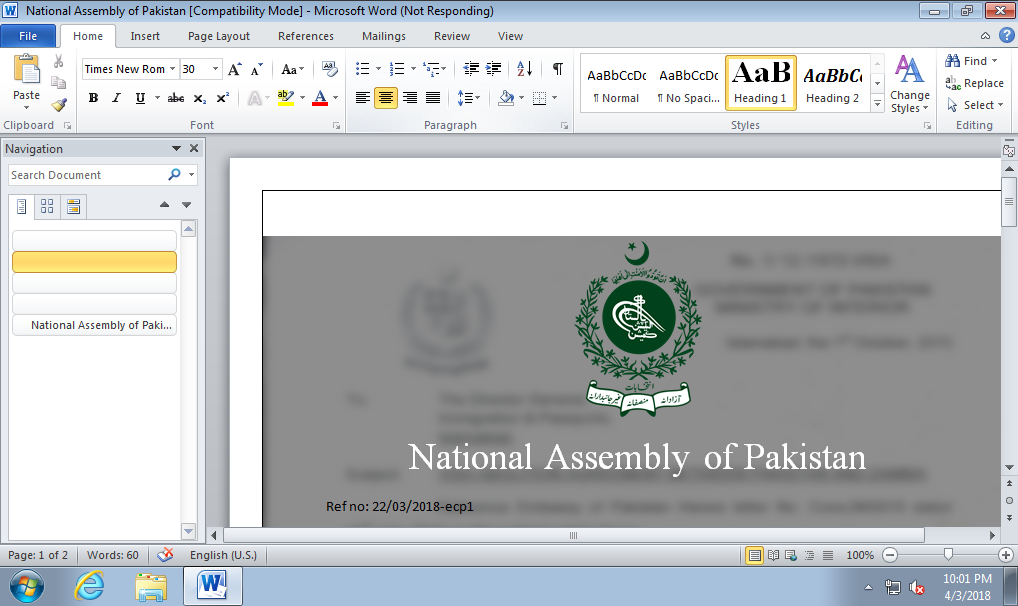
Task: Click the Change Styles icon
Action: pos(909,69)
